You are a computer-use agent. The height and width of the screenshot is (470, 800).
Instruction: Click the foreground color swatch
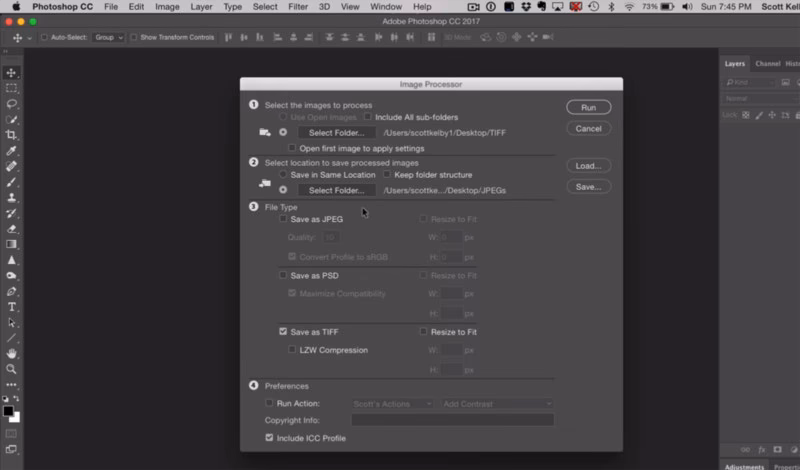(x=8, y=410)
